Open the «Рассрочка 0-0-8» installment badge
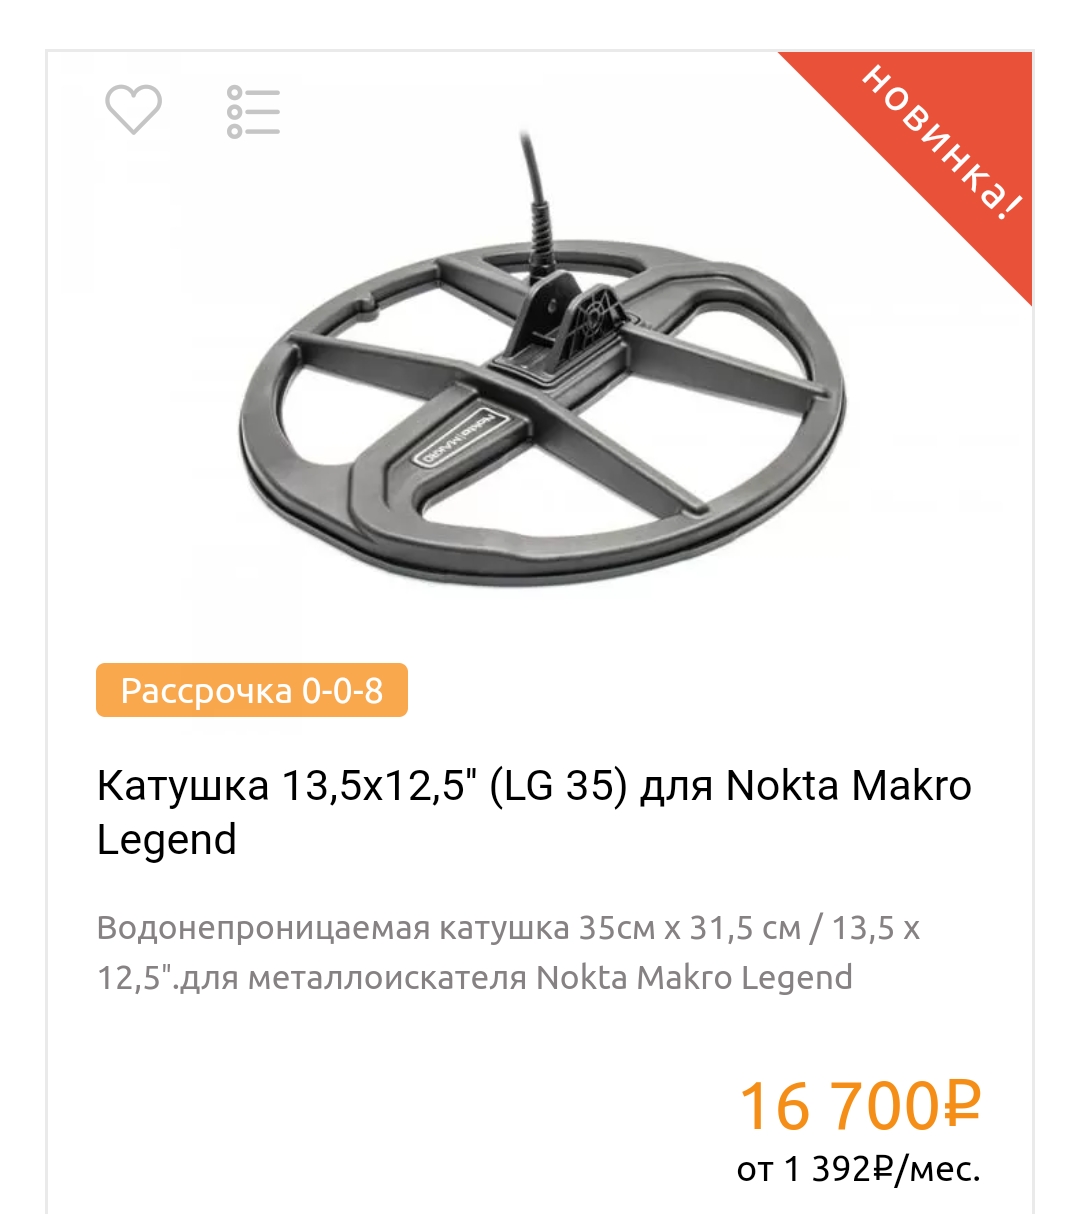Image resolution: width=1080 pixels, height=1214 pixels. [x=252, y=690]
